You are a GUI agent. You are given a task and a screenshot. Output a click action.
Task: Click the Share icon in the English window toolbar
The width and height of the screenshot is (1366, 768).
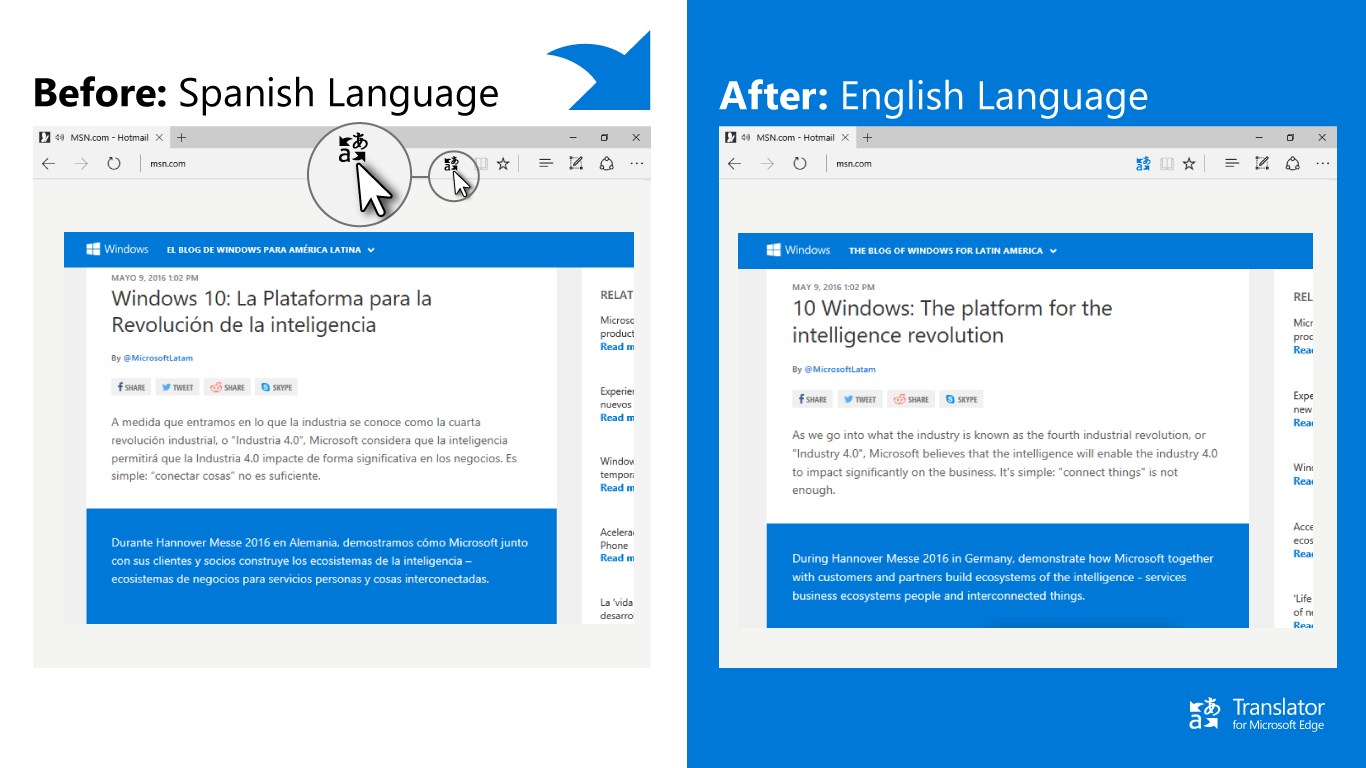(x=1292, y=164)
